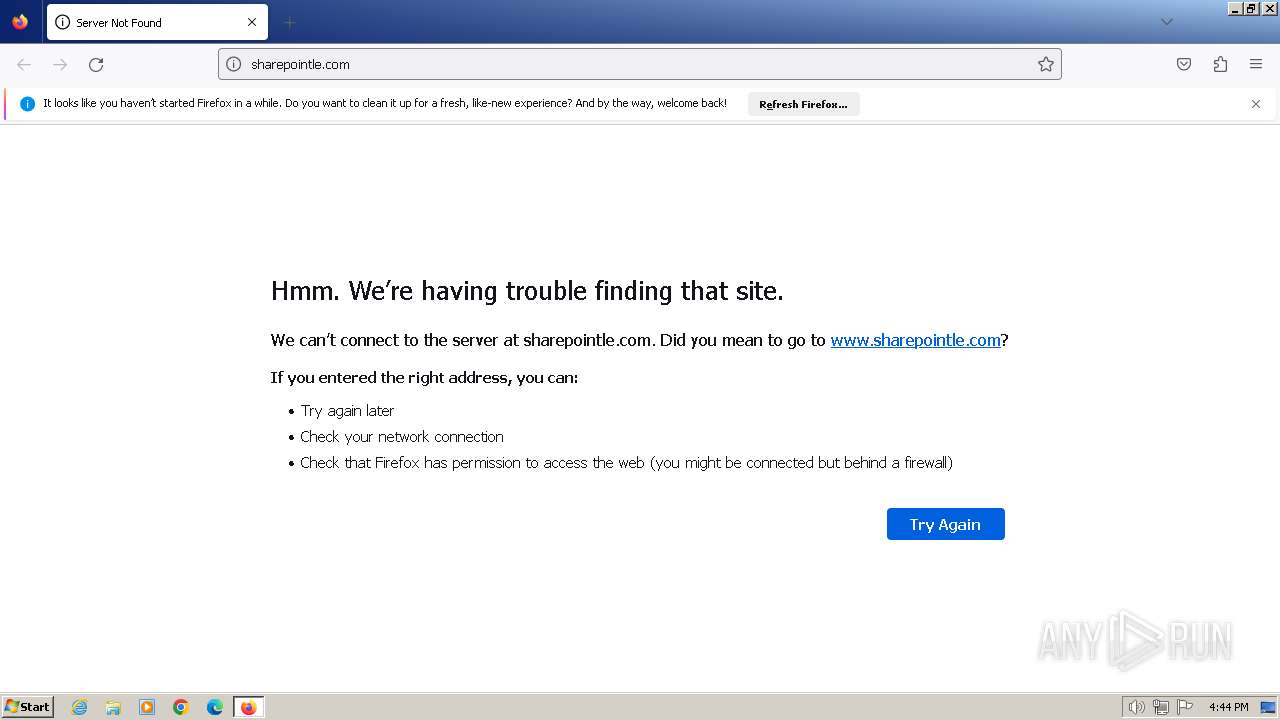Image resolution: width=1280 pixels, height=720 pixels.
Task: Click the clock showing 4:44 PM
Action: click(1228, 707)
